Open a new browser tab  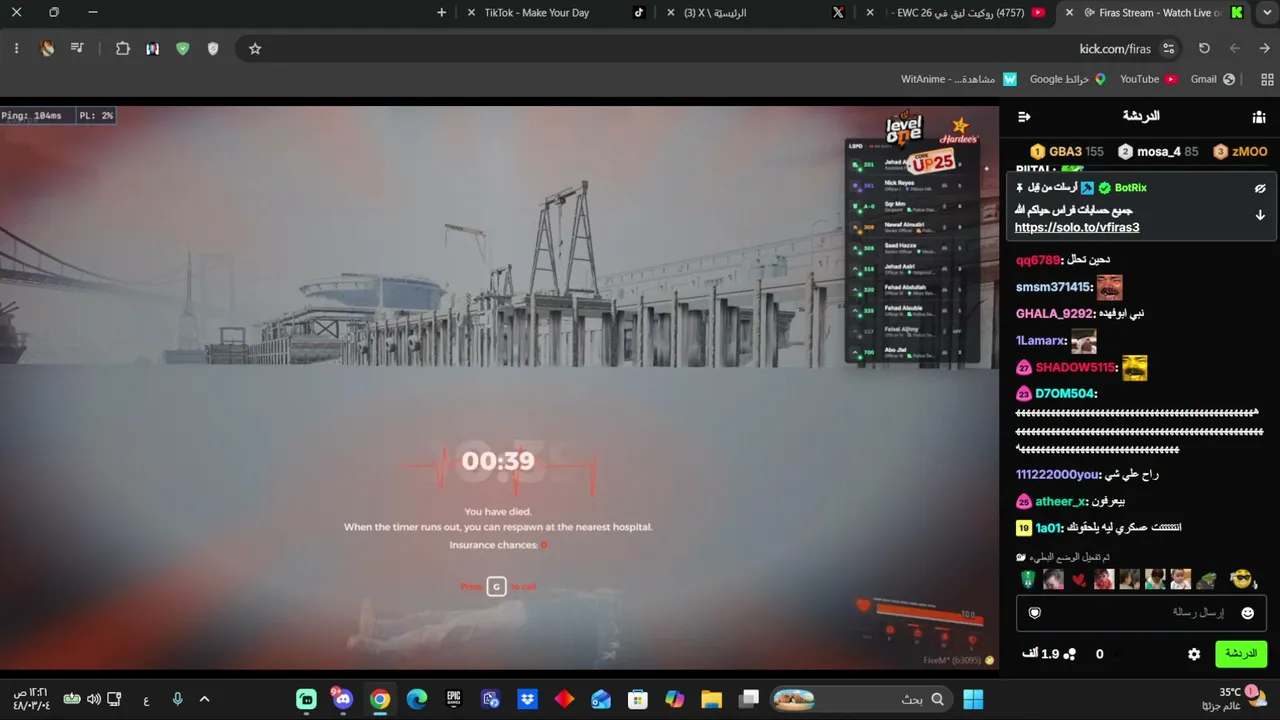[442, 13]
